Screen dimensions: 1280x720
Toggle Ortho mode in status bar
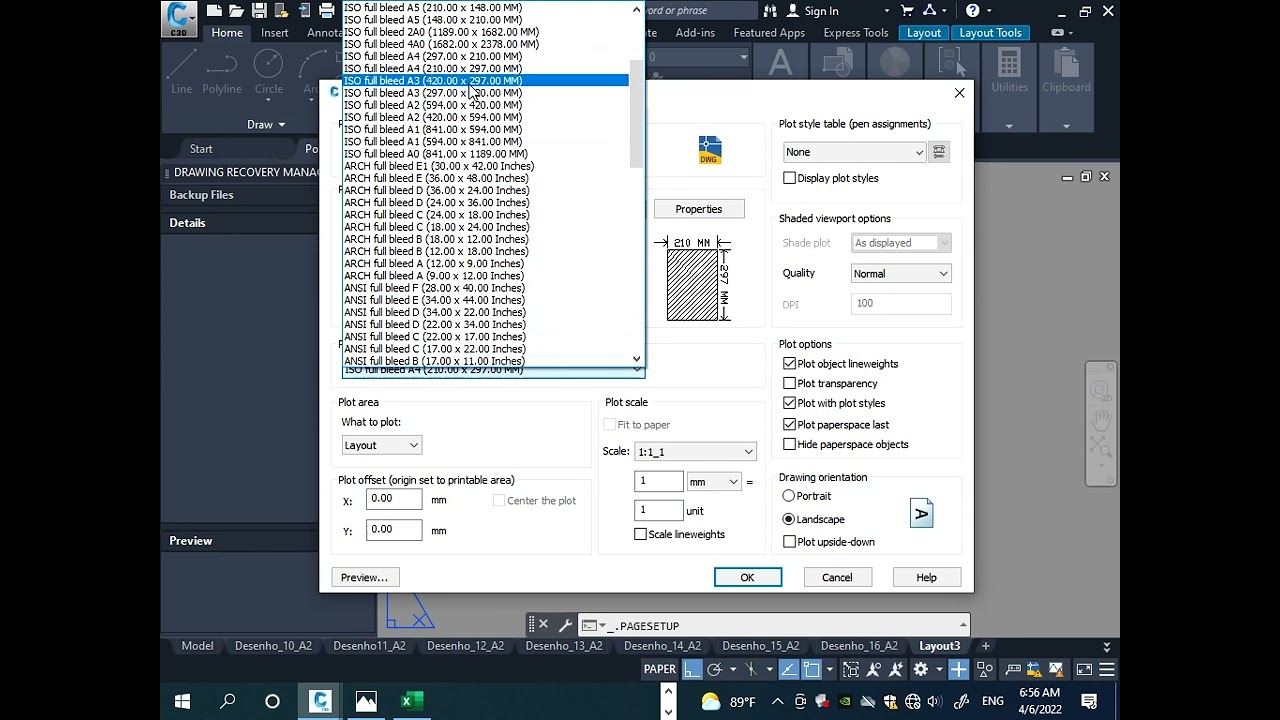point(692,670)
